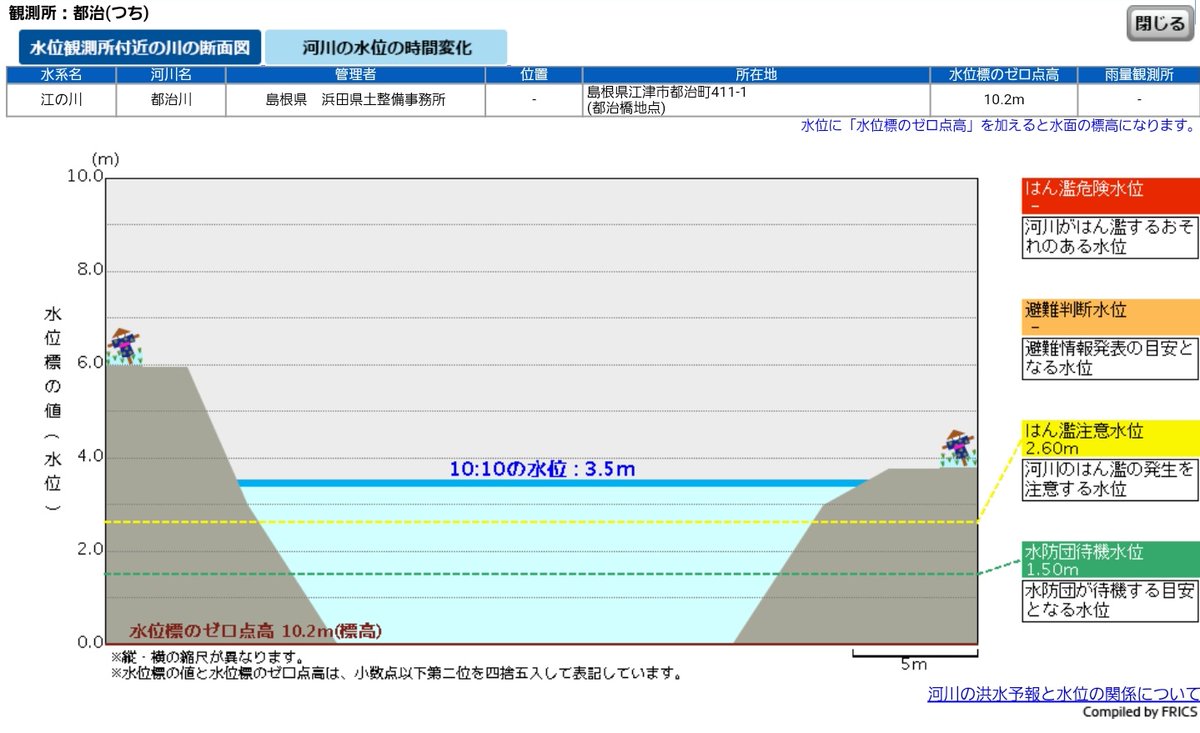This screenshot has height=733, width=1200.
Task: Click the 5m scale bar label
Action: pos(914,664)
